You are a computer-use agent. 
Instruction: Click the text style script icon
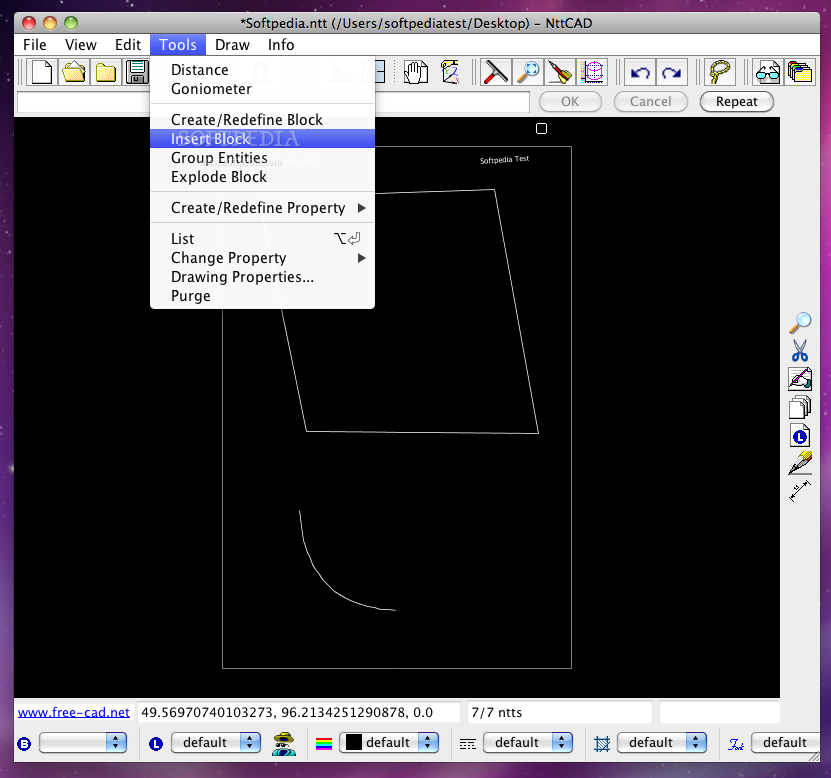coord(736,745)
